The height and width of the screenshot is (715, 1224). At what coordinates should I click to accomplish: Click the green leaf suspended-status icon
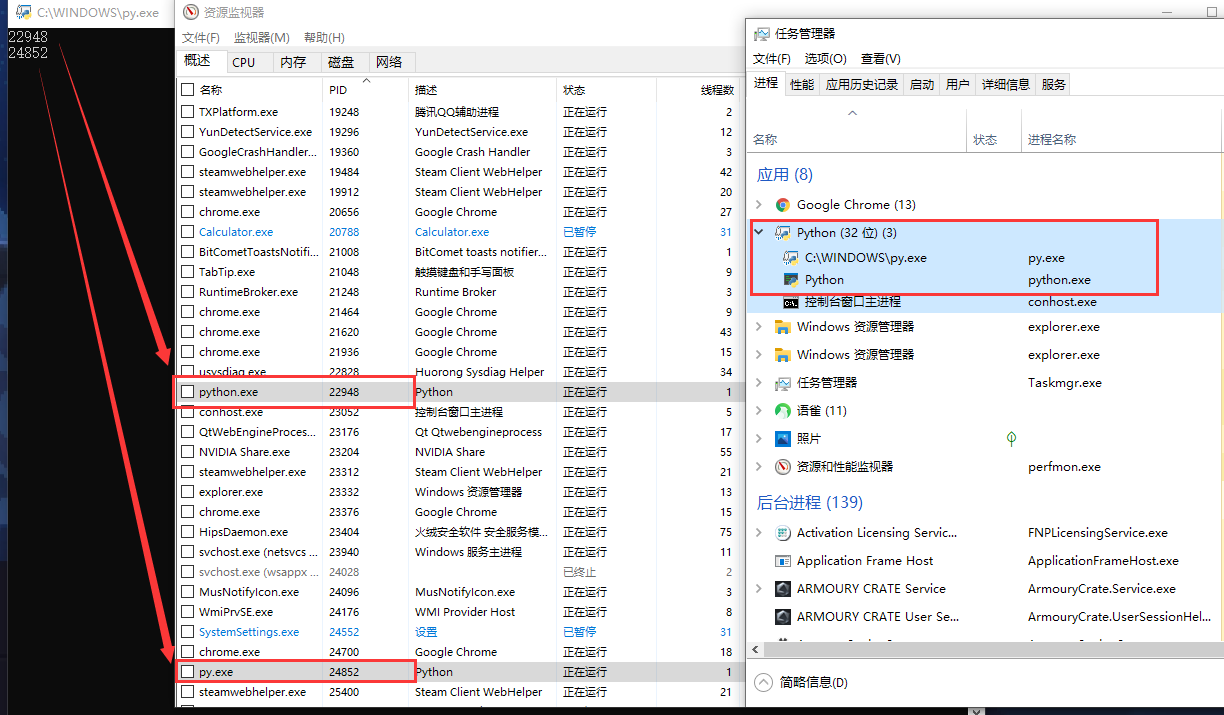[x=1011, y=439]
